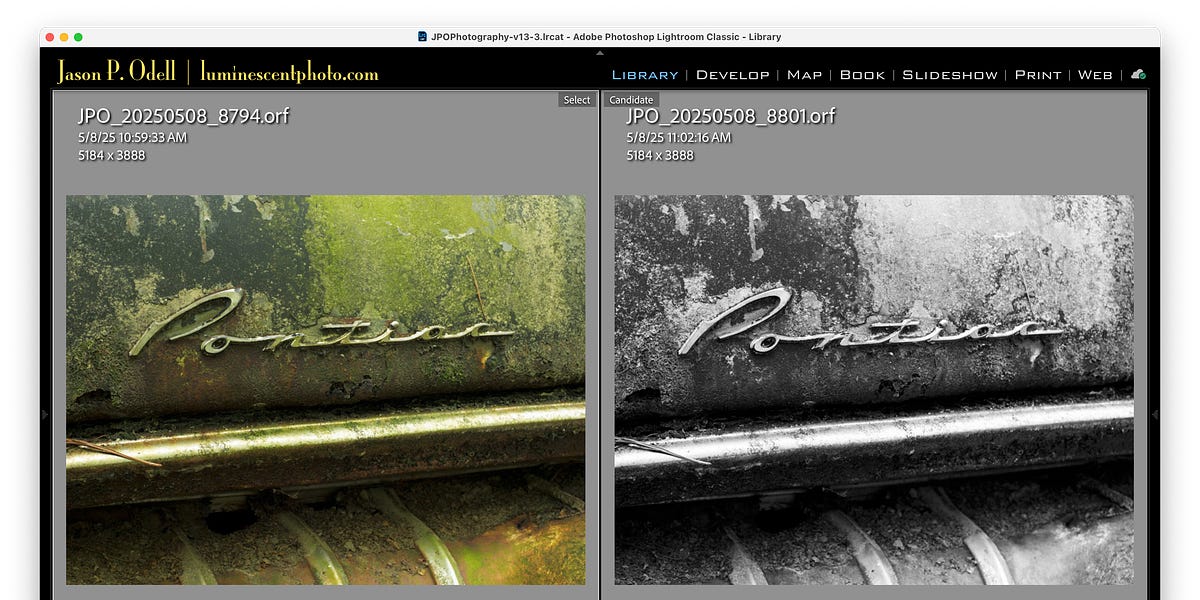Click the Candidate badge above the right photo

(631, 99)
